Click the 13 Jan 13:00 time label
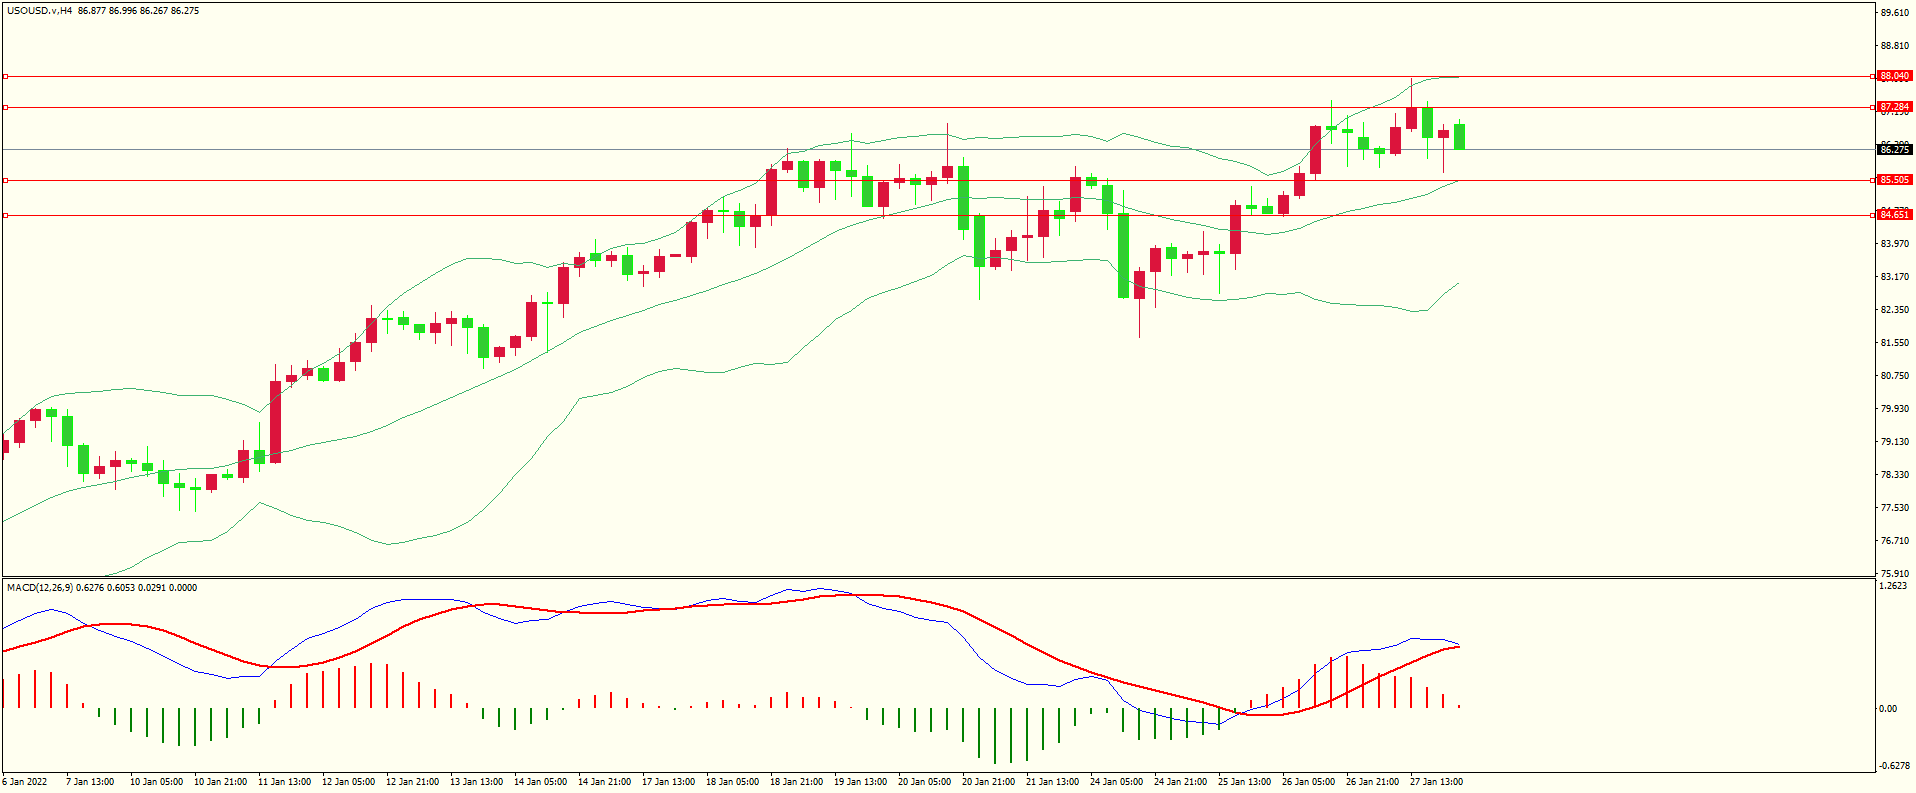Screen dimensions: 1916x793 pyautogui.click(x=476, y=782)
